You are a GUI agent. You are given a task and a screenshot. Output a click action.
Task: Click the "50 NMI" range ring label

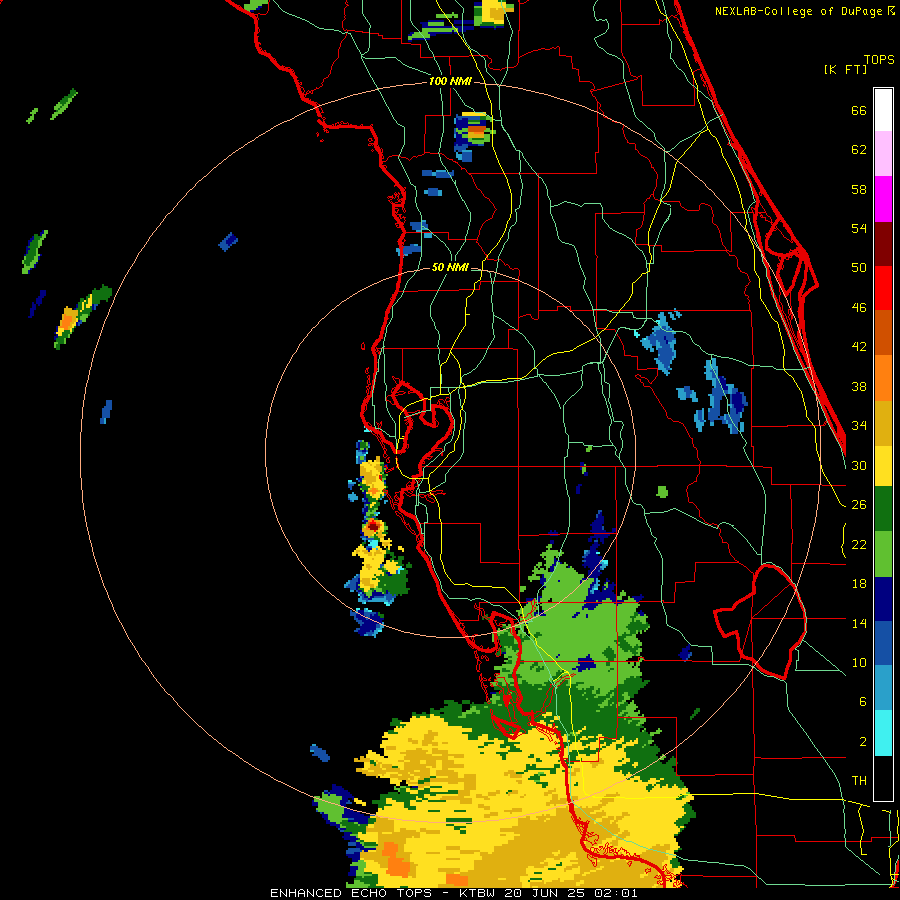click(450, 267)
